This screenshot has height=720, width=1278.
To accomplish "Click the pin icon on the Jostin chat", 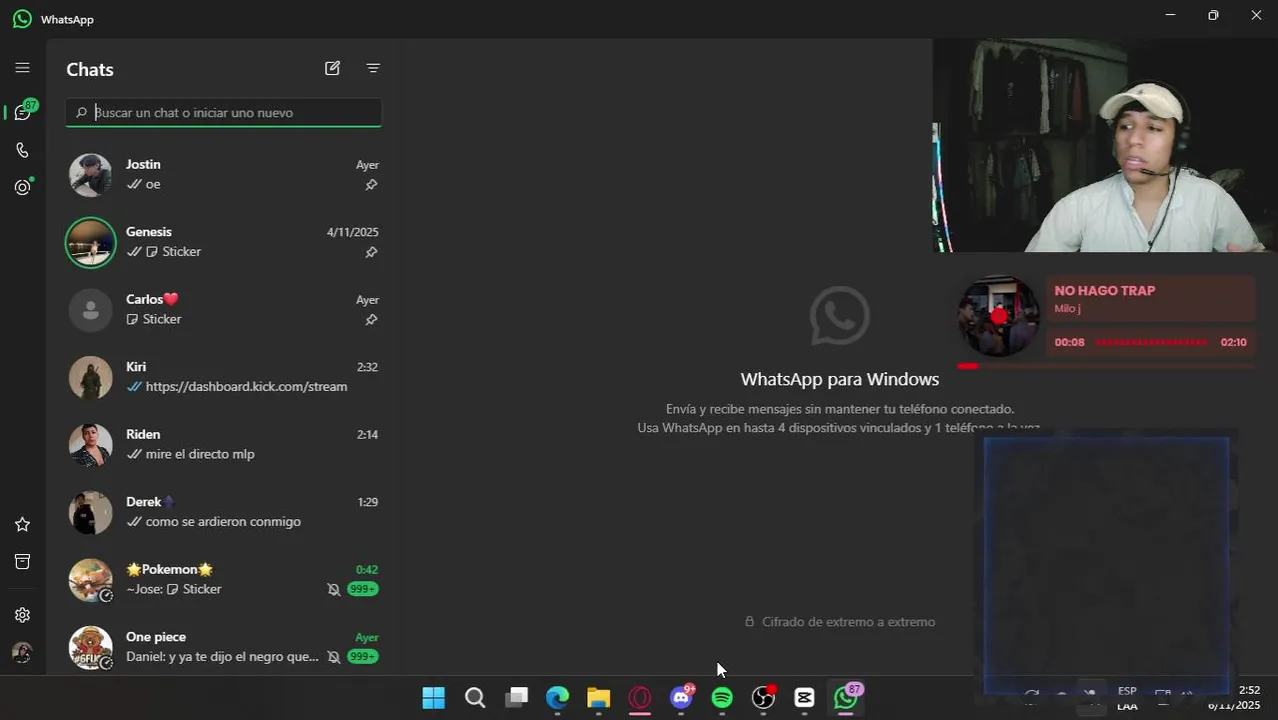I will (371, 185).
